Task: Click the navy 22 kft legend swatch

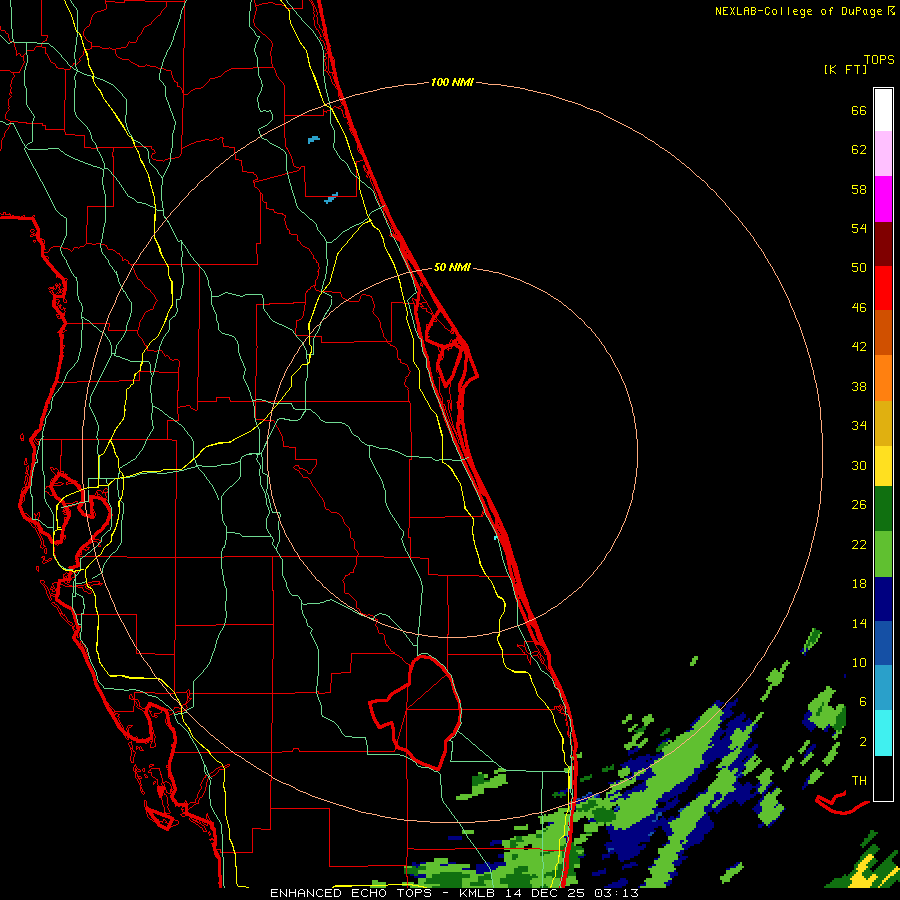Action: click(883, 599)
